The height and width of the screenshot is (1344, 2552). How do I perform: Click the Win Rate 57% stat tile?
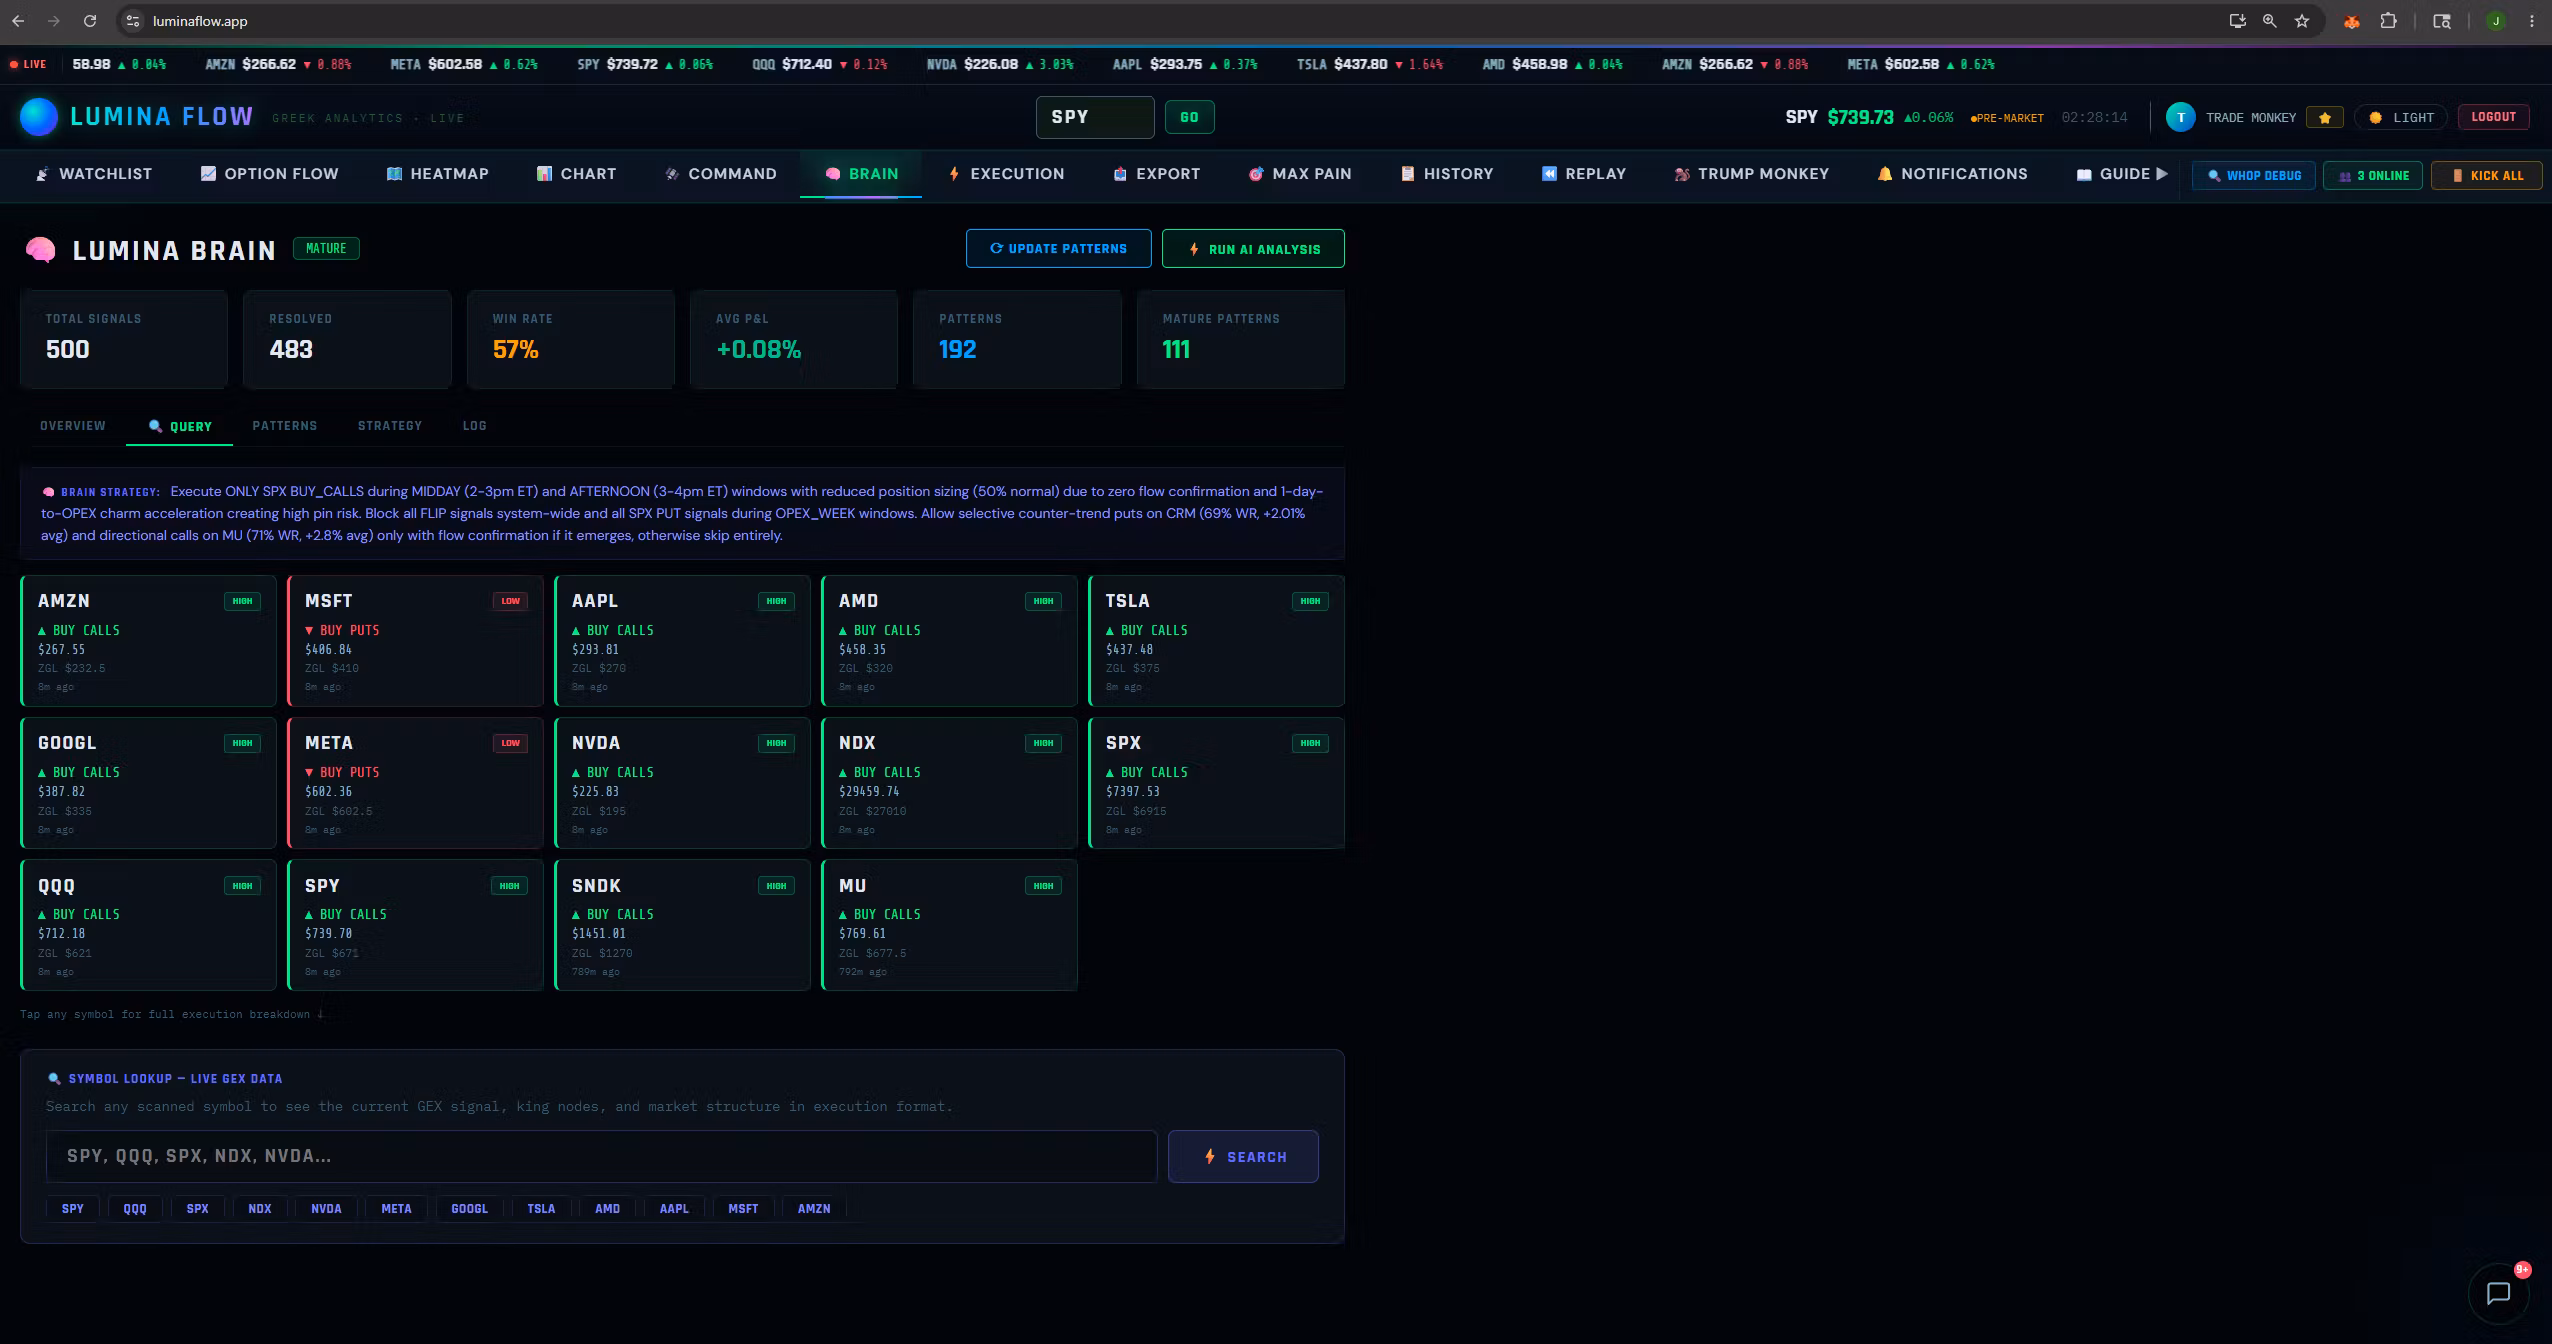(571, 339)
